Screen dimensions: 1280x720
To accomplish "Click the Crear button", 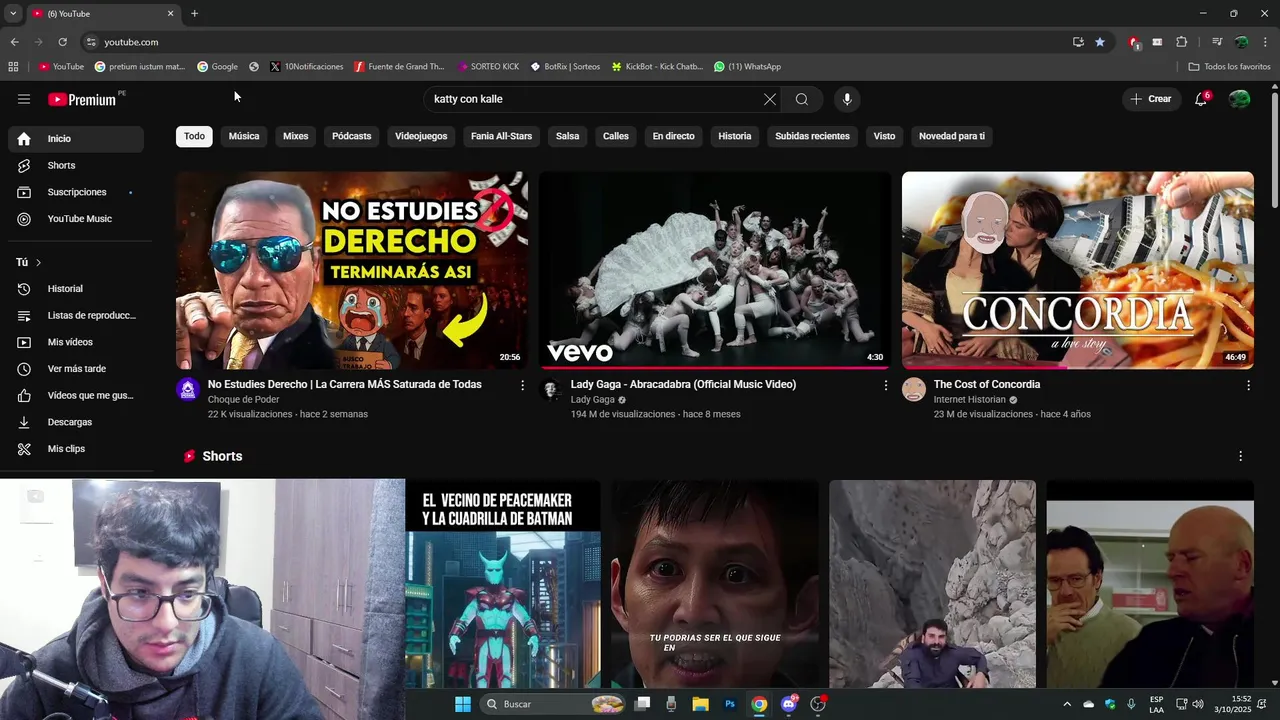I will 1150,99.
